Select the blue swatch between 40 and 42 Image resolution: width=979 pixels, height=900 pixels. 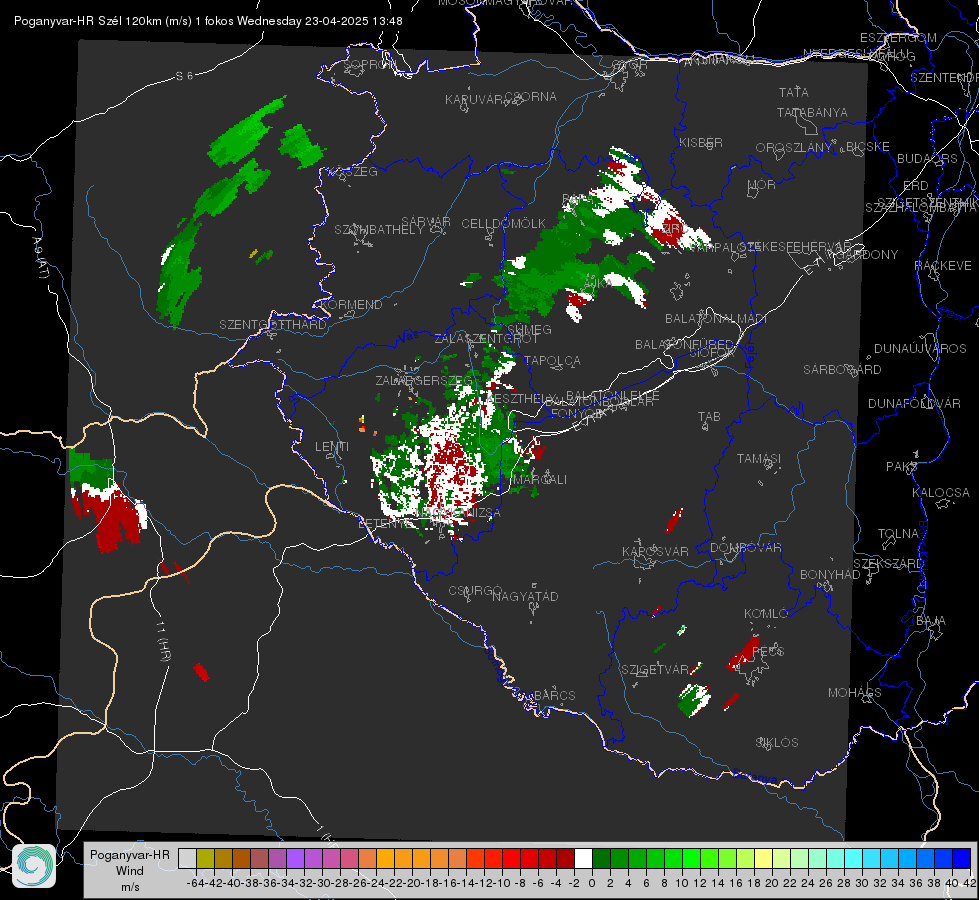tap(962, 858)
